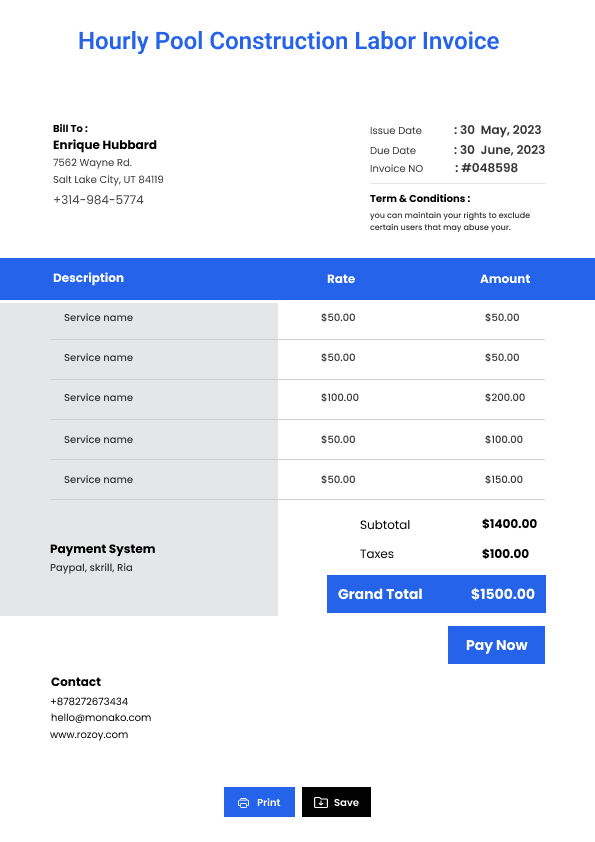Select the Rate column header

click(x=341, y=279)
